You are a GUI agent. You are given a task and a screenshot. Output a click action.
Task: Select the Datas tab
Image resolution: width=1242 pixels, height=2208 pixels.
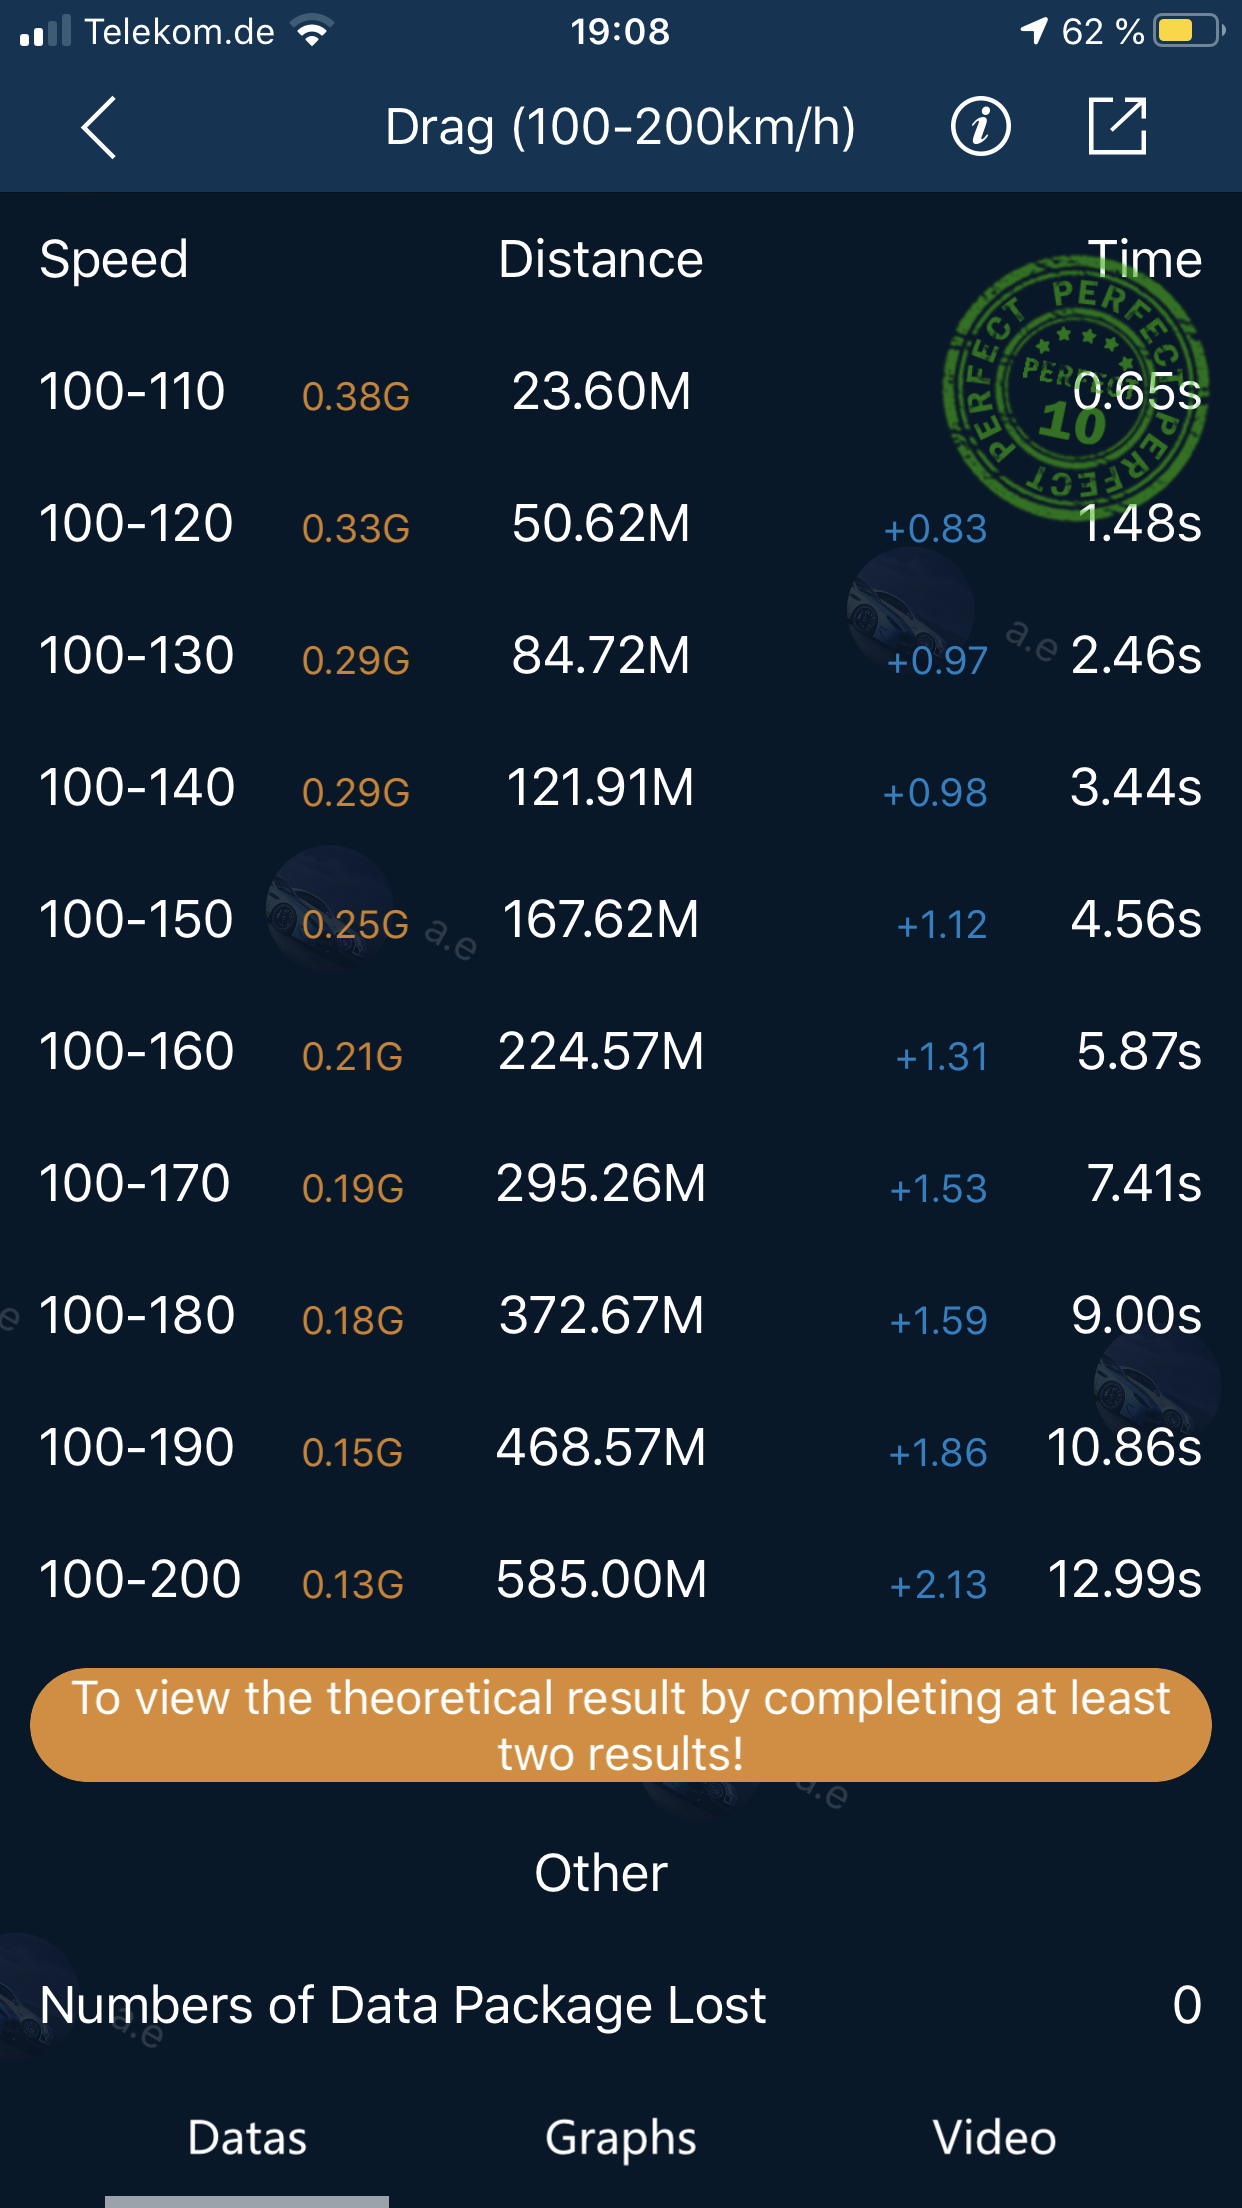coord(247,2138)
